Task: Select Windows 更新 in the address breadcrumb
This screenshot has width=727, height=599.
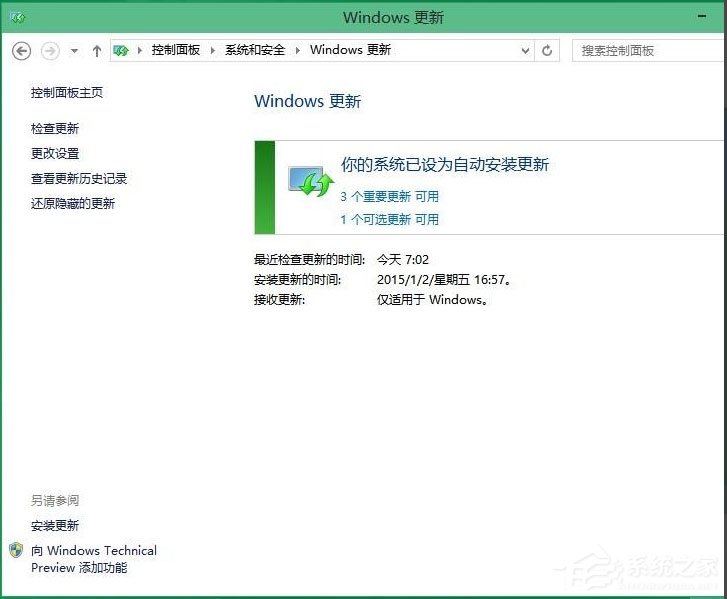Action: (351, 50)
